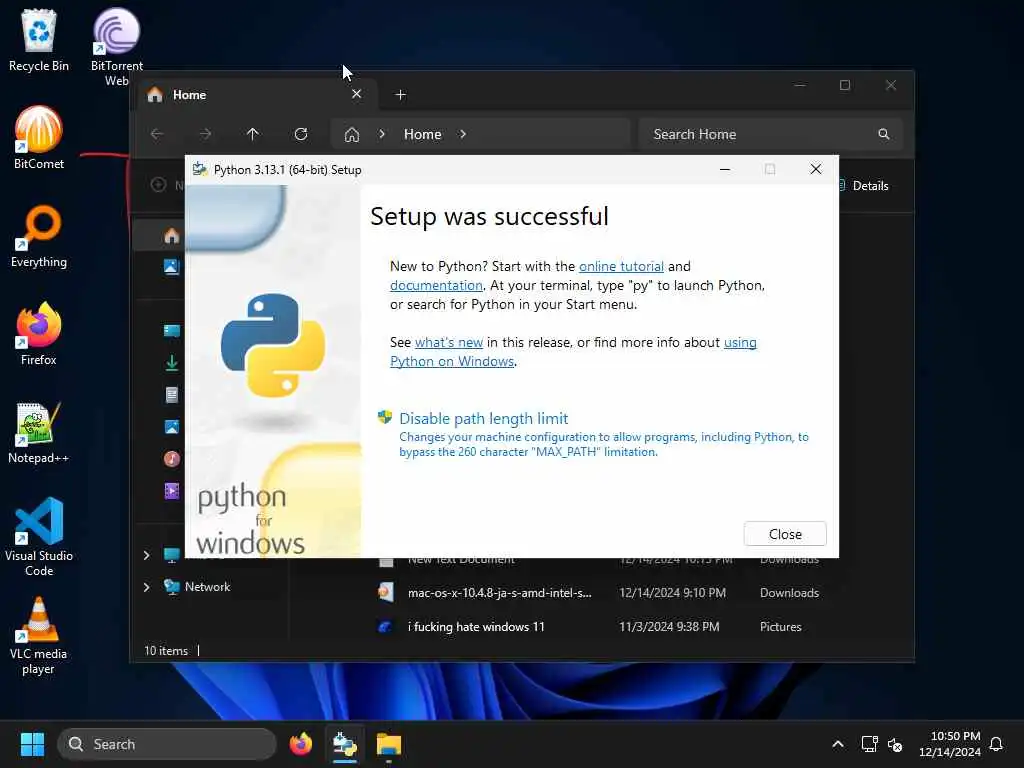The image size is (1024, 768).
Task: Click the taskbar Search box
Action: click(167, 744)
